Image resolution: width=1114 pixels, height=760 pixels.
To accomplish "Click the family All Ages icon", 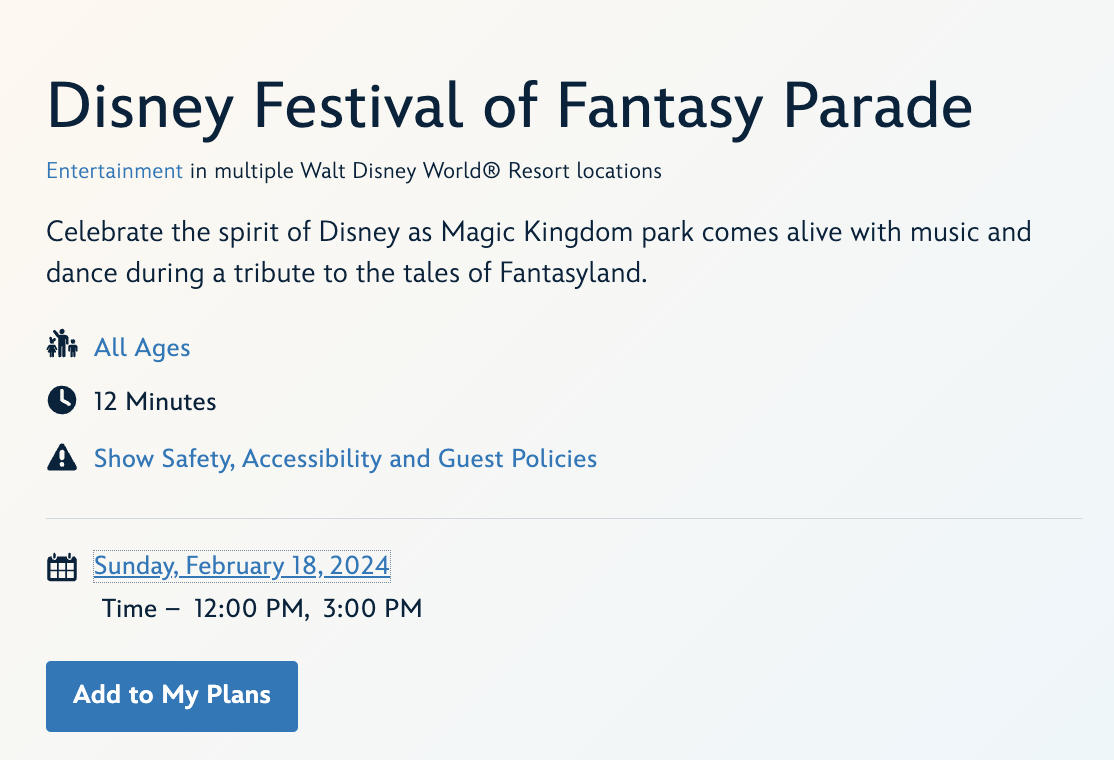I will pos(62,346).
